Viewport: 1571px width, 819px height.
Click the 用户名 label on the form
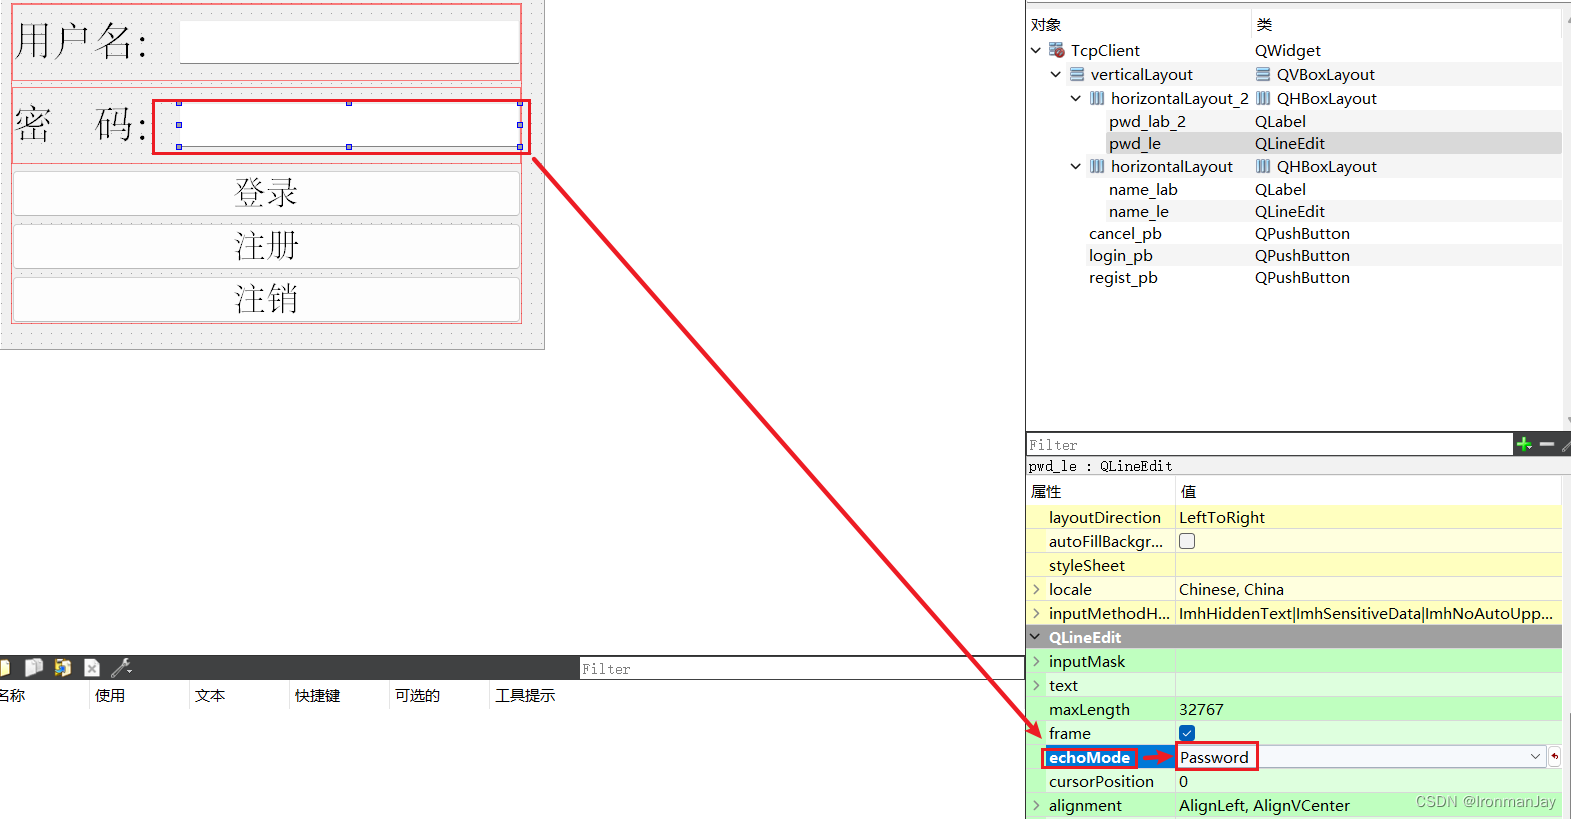point(82,42)
